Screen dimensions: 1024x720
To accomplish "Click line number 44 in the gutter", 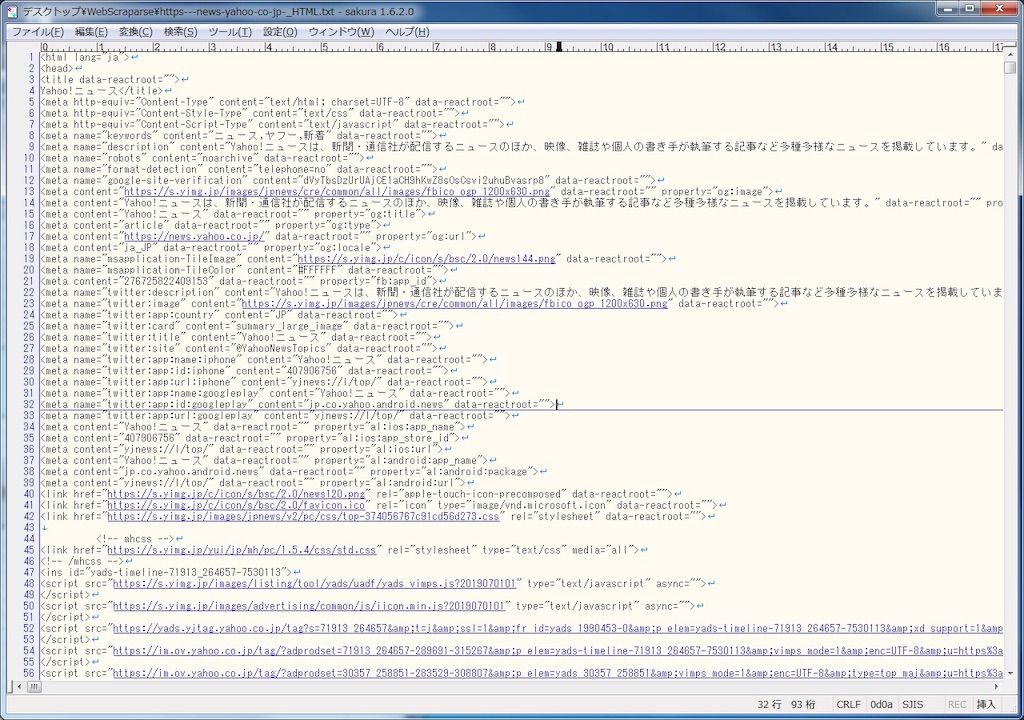I will coord(28,539).
